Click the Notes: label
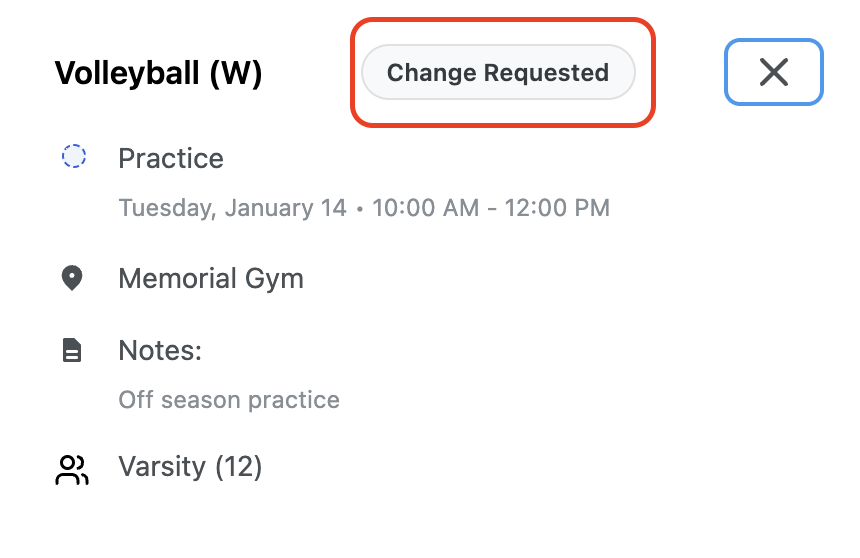The width and height of the screenshot is (860, 558). [160, 350]
